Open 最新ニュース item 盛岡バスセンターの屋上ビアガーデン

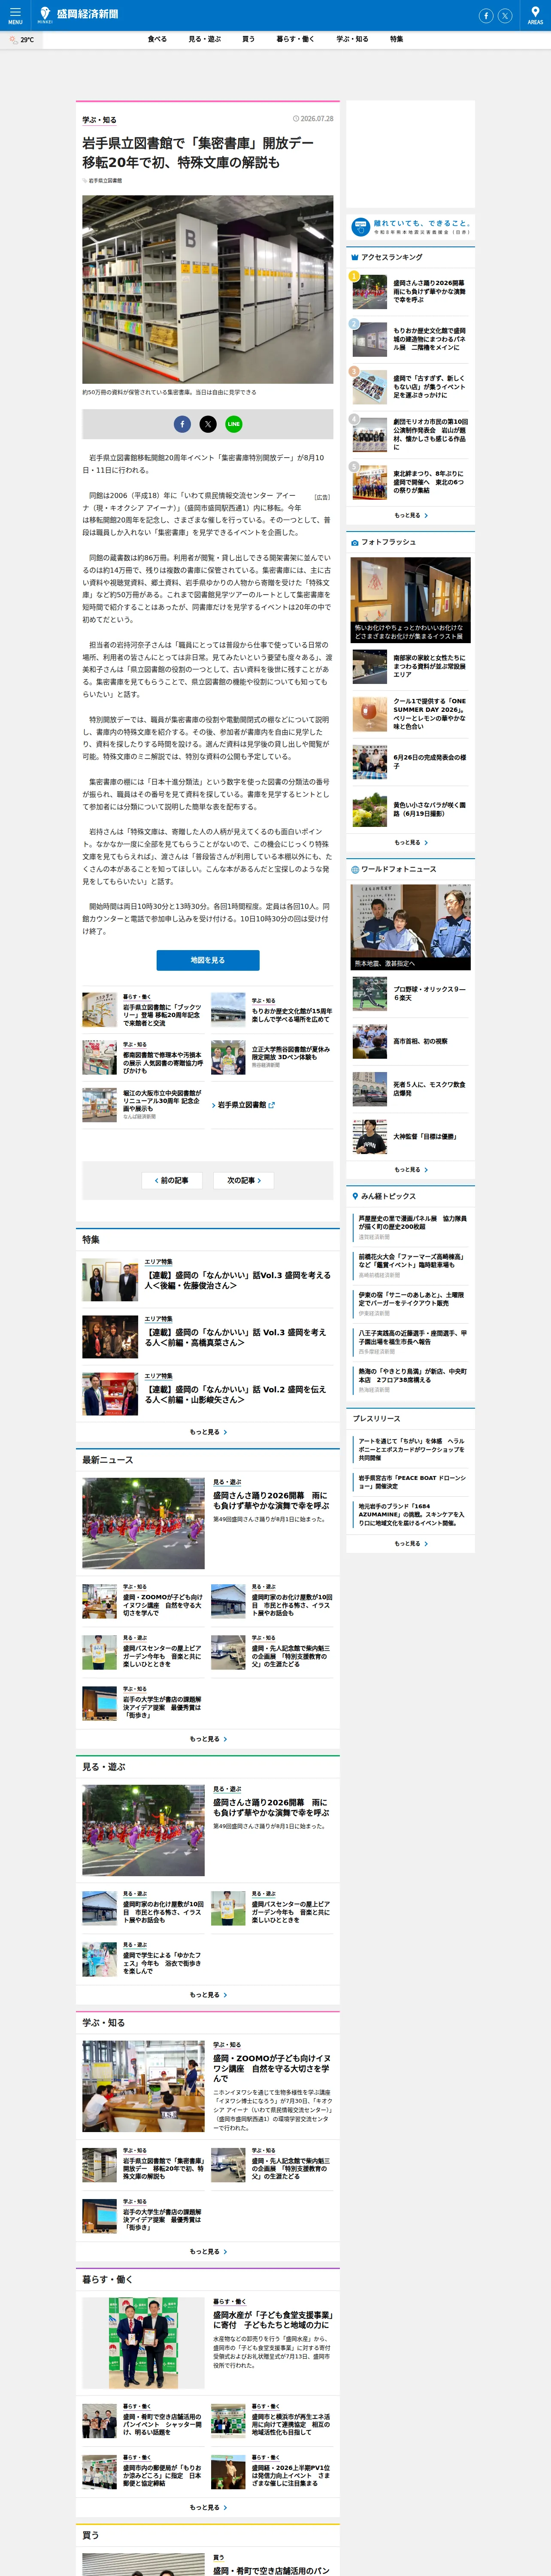point(143,1652)
